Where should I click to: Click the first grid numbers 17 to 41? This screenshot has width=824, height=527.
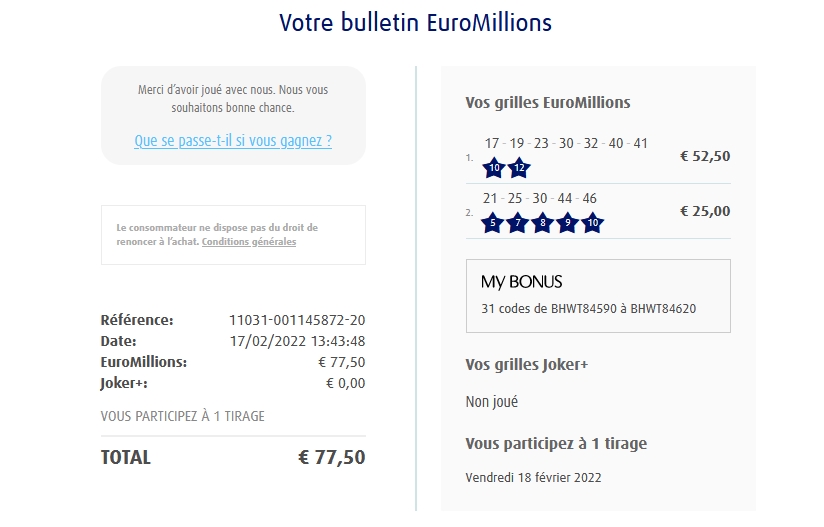(566, 143)
